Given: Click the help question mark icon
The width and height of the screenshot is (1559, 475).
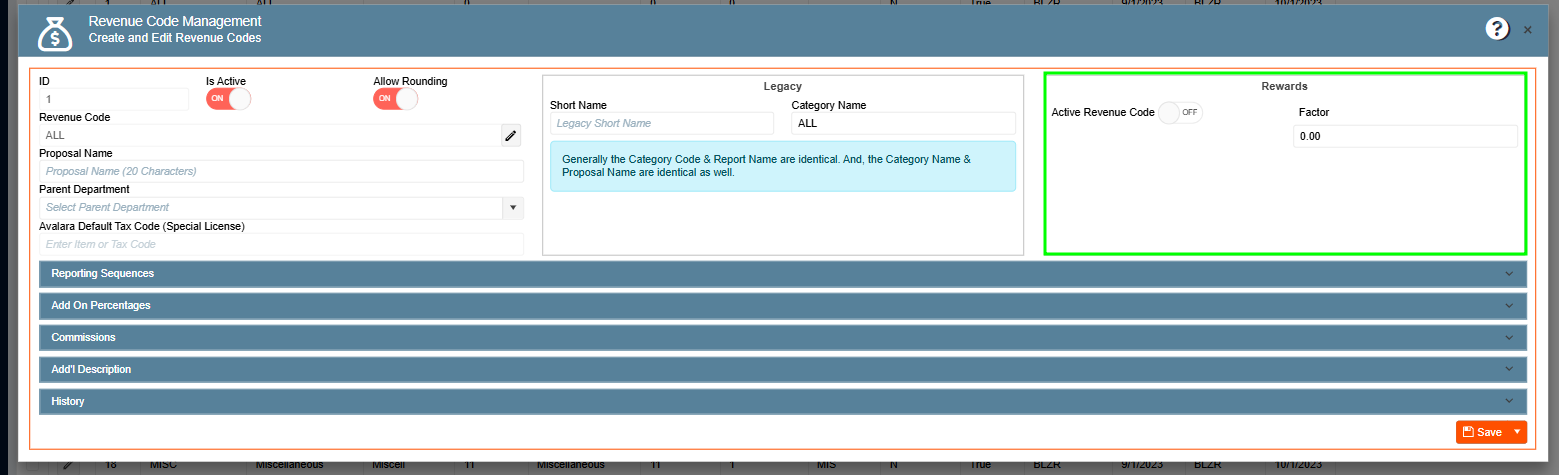Looking at the screenshot, I should tap(1496, 29).
